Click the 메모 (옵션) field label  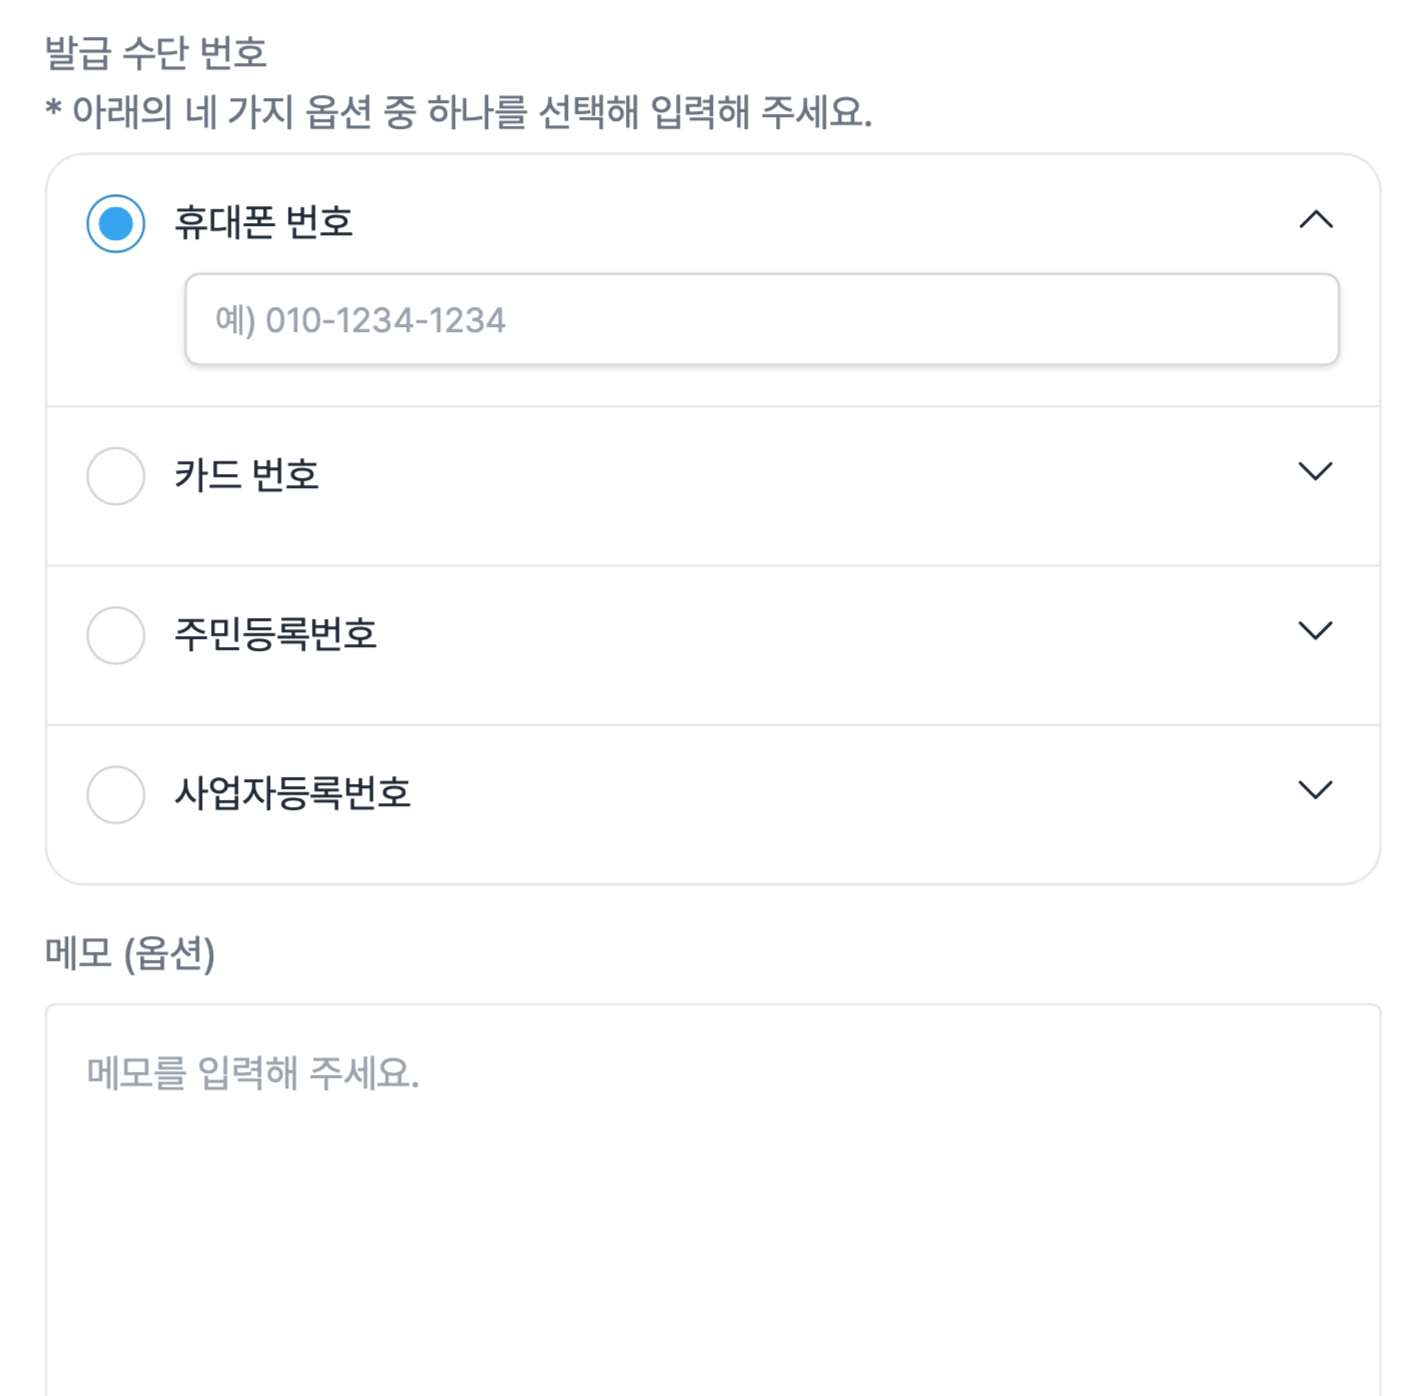[130, 953]
